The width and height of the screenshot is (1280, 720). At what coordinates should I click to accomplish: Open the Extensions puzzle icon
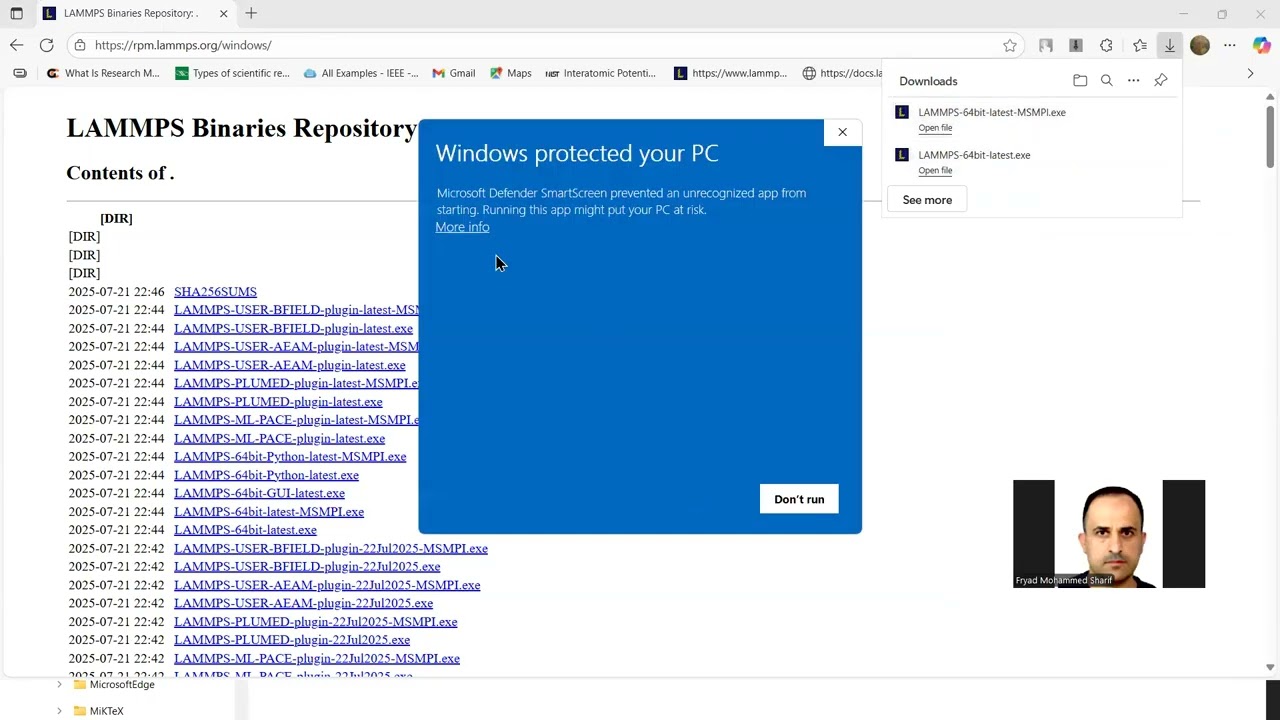tap(1106, 45)
